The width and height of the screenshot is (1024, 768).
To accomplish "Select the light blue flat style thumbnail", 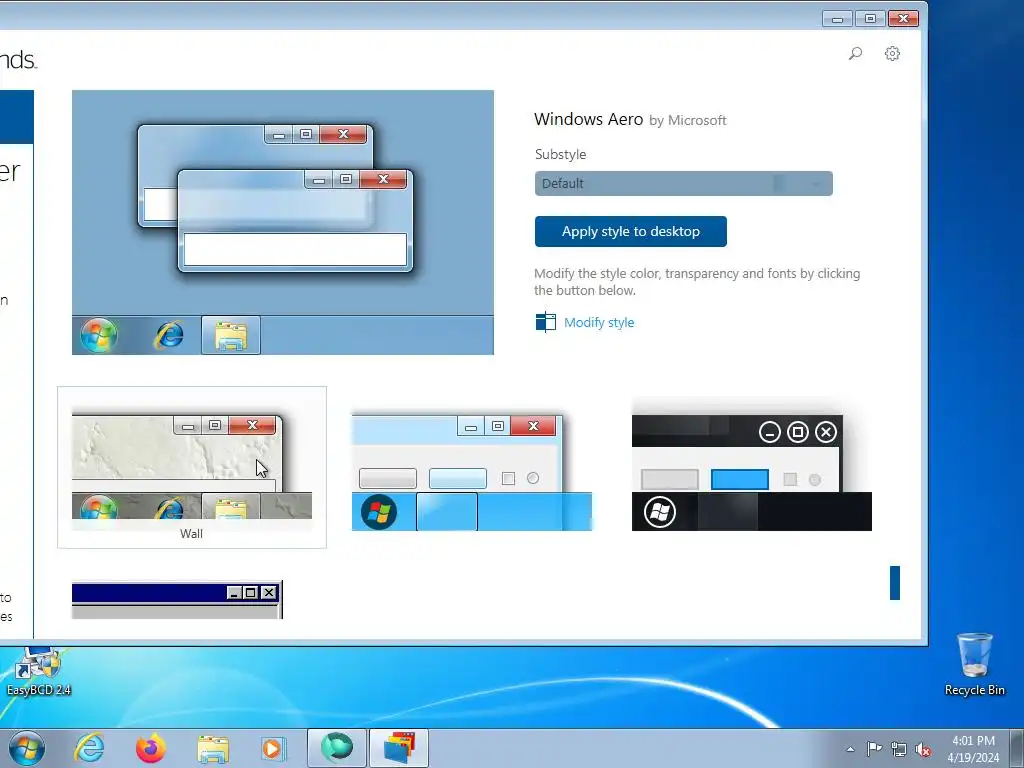I will pos(472,472).
